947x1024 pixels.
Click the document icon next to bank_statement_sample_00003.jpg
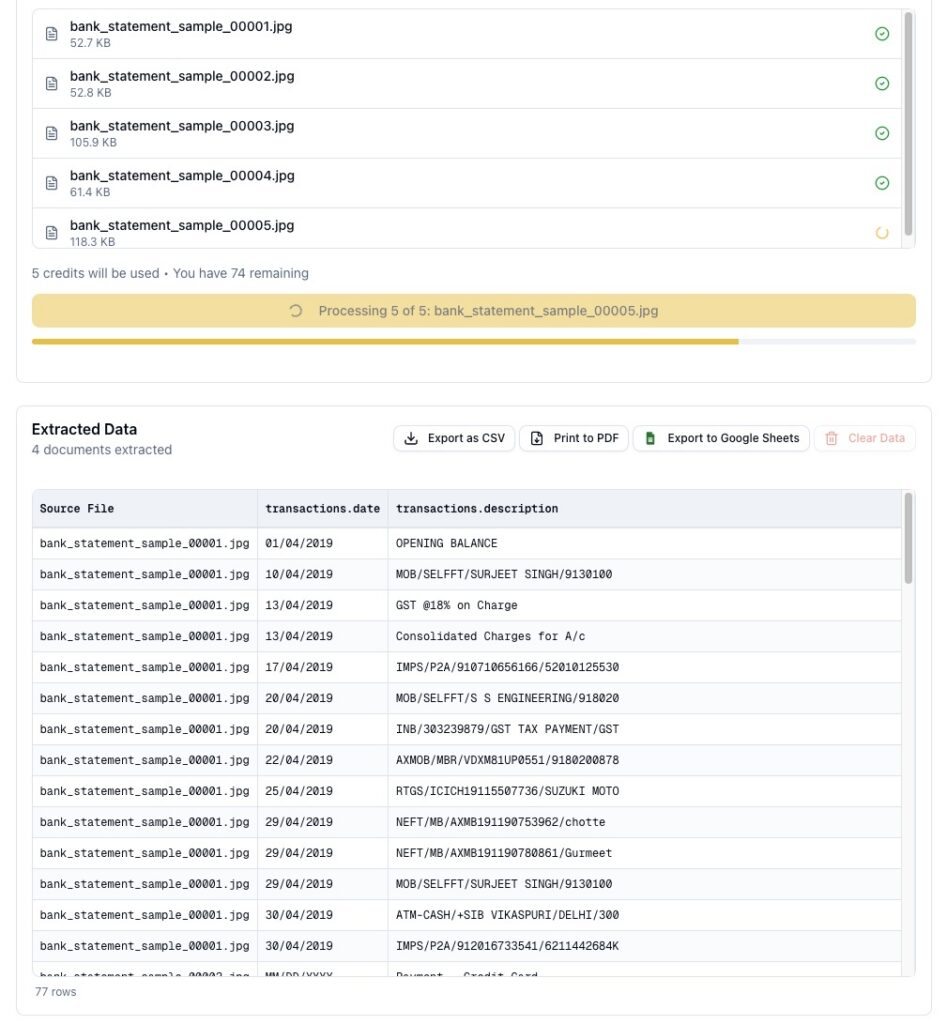tap(52, 133)
